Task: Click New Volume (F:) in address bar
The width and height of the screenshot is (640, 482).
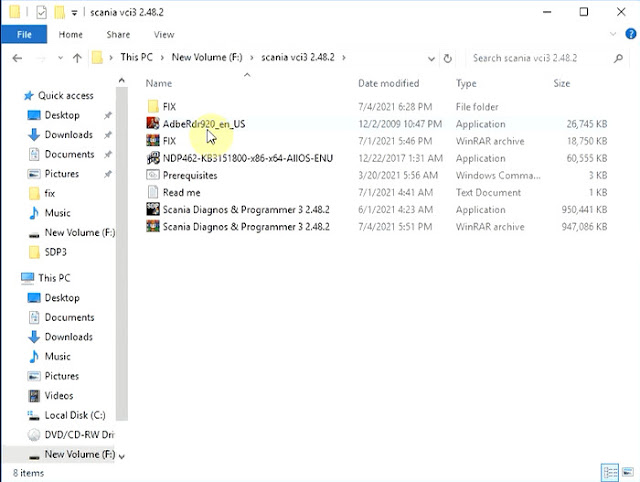Action: [207, 57]
